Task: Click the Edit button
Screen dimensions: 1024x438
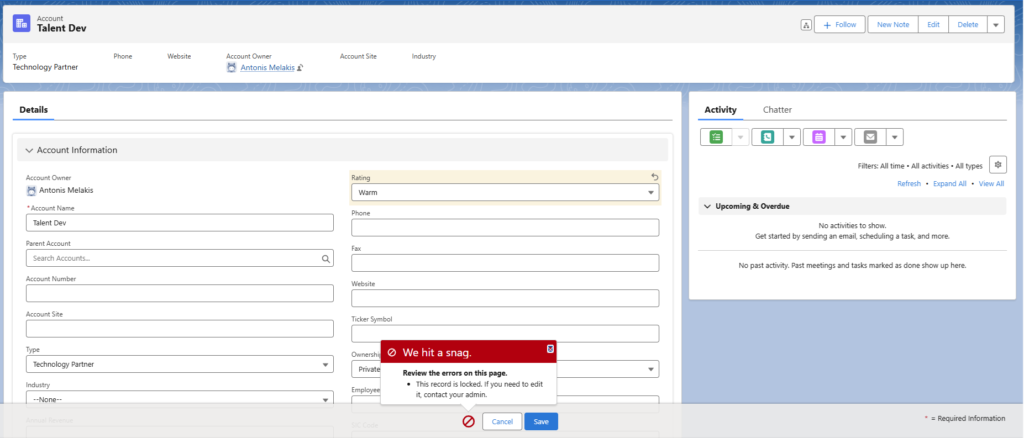Action: [x=933, y=25]
